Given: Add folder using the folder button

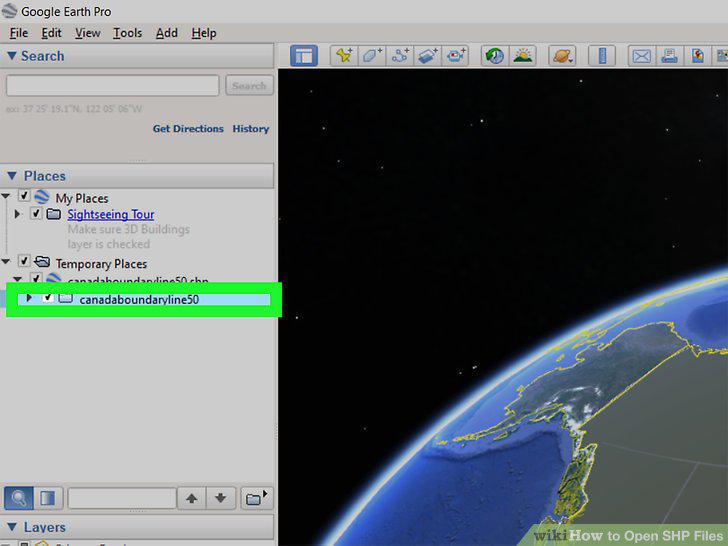Looking at the screenshot, I should coord(257,499).
